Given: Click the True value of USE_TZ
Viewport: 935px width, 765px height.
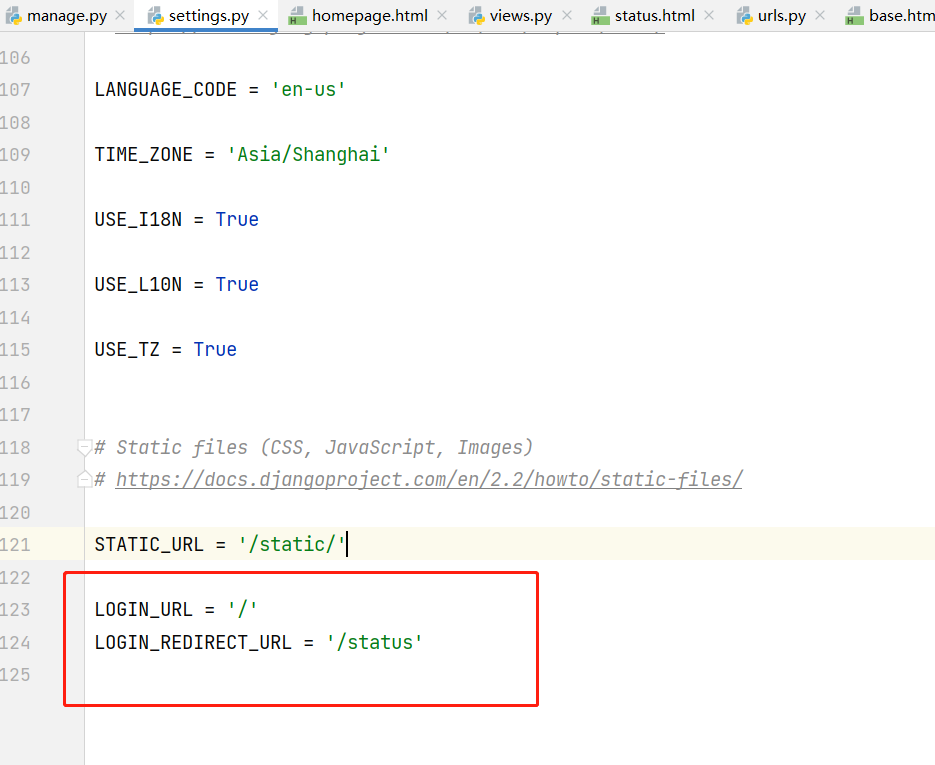Looking at the screenshot, I should [x=215, y=349].
